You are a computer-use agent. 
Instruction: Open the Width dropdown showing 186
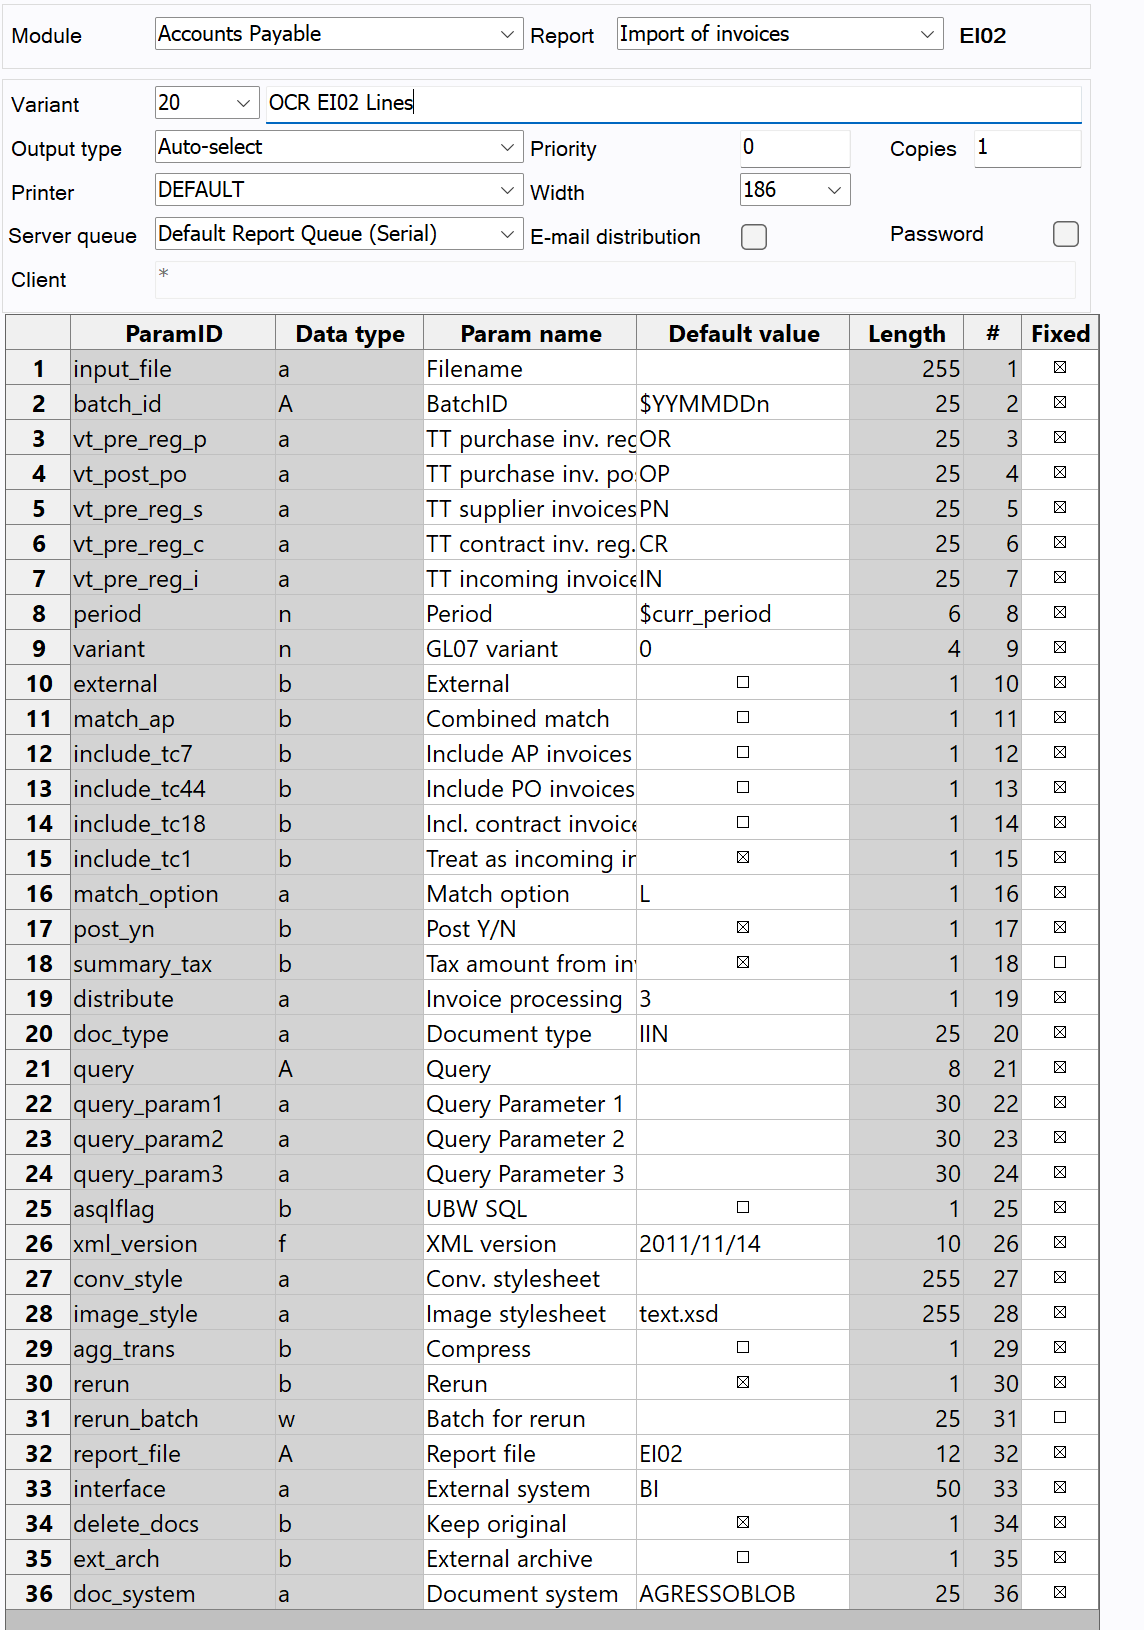(834, 189)
